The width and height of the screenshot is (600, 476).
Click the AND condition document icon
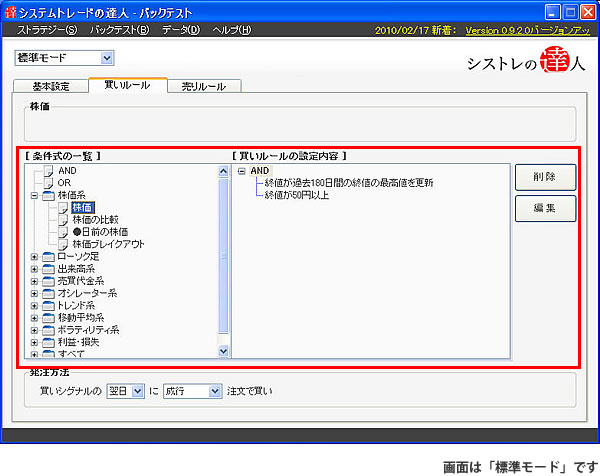49,171
